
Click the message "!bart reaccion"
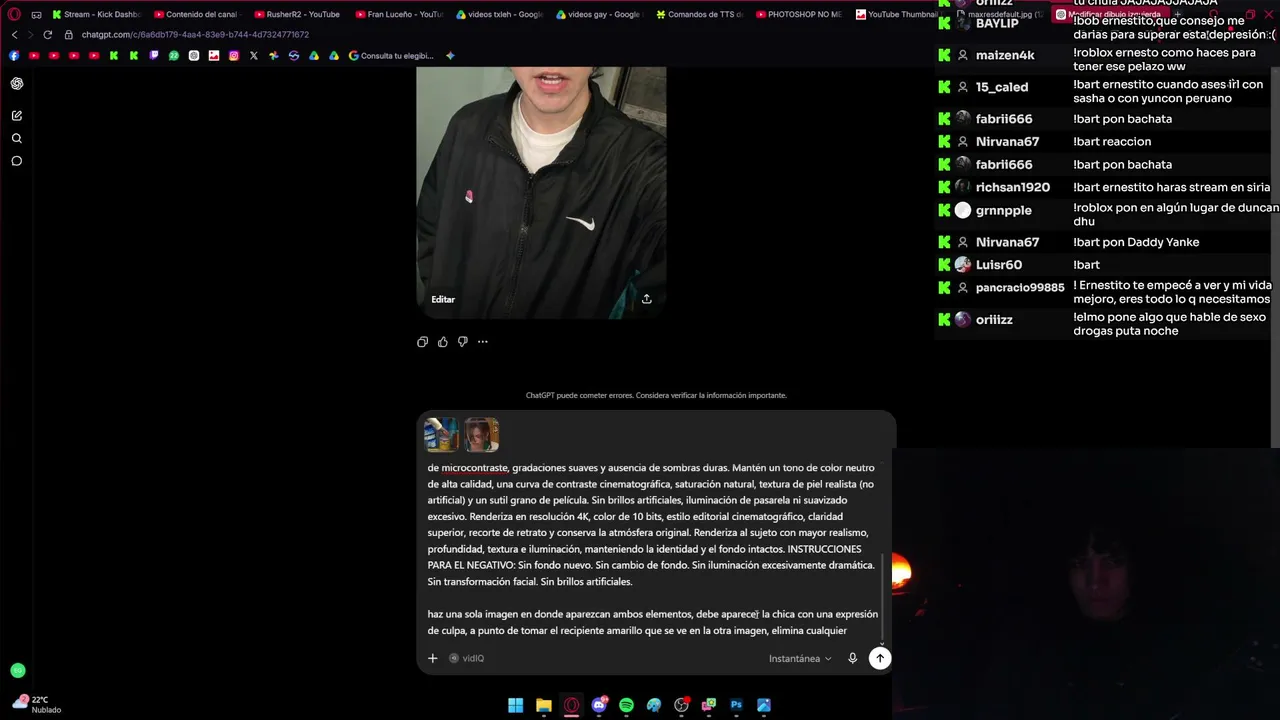1112,142
